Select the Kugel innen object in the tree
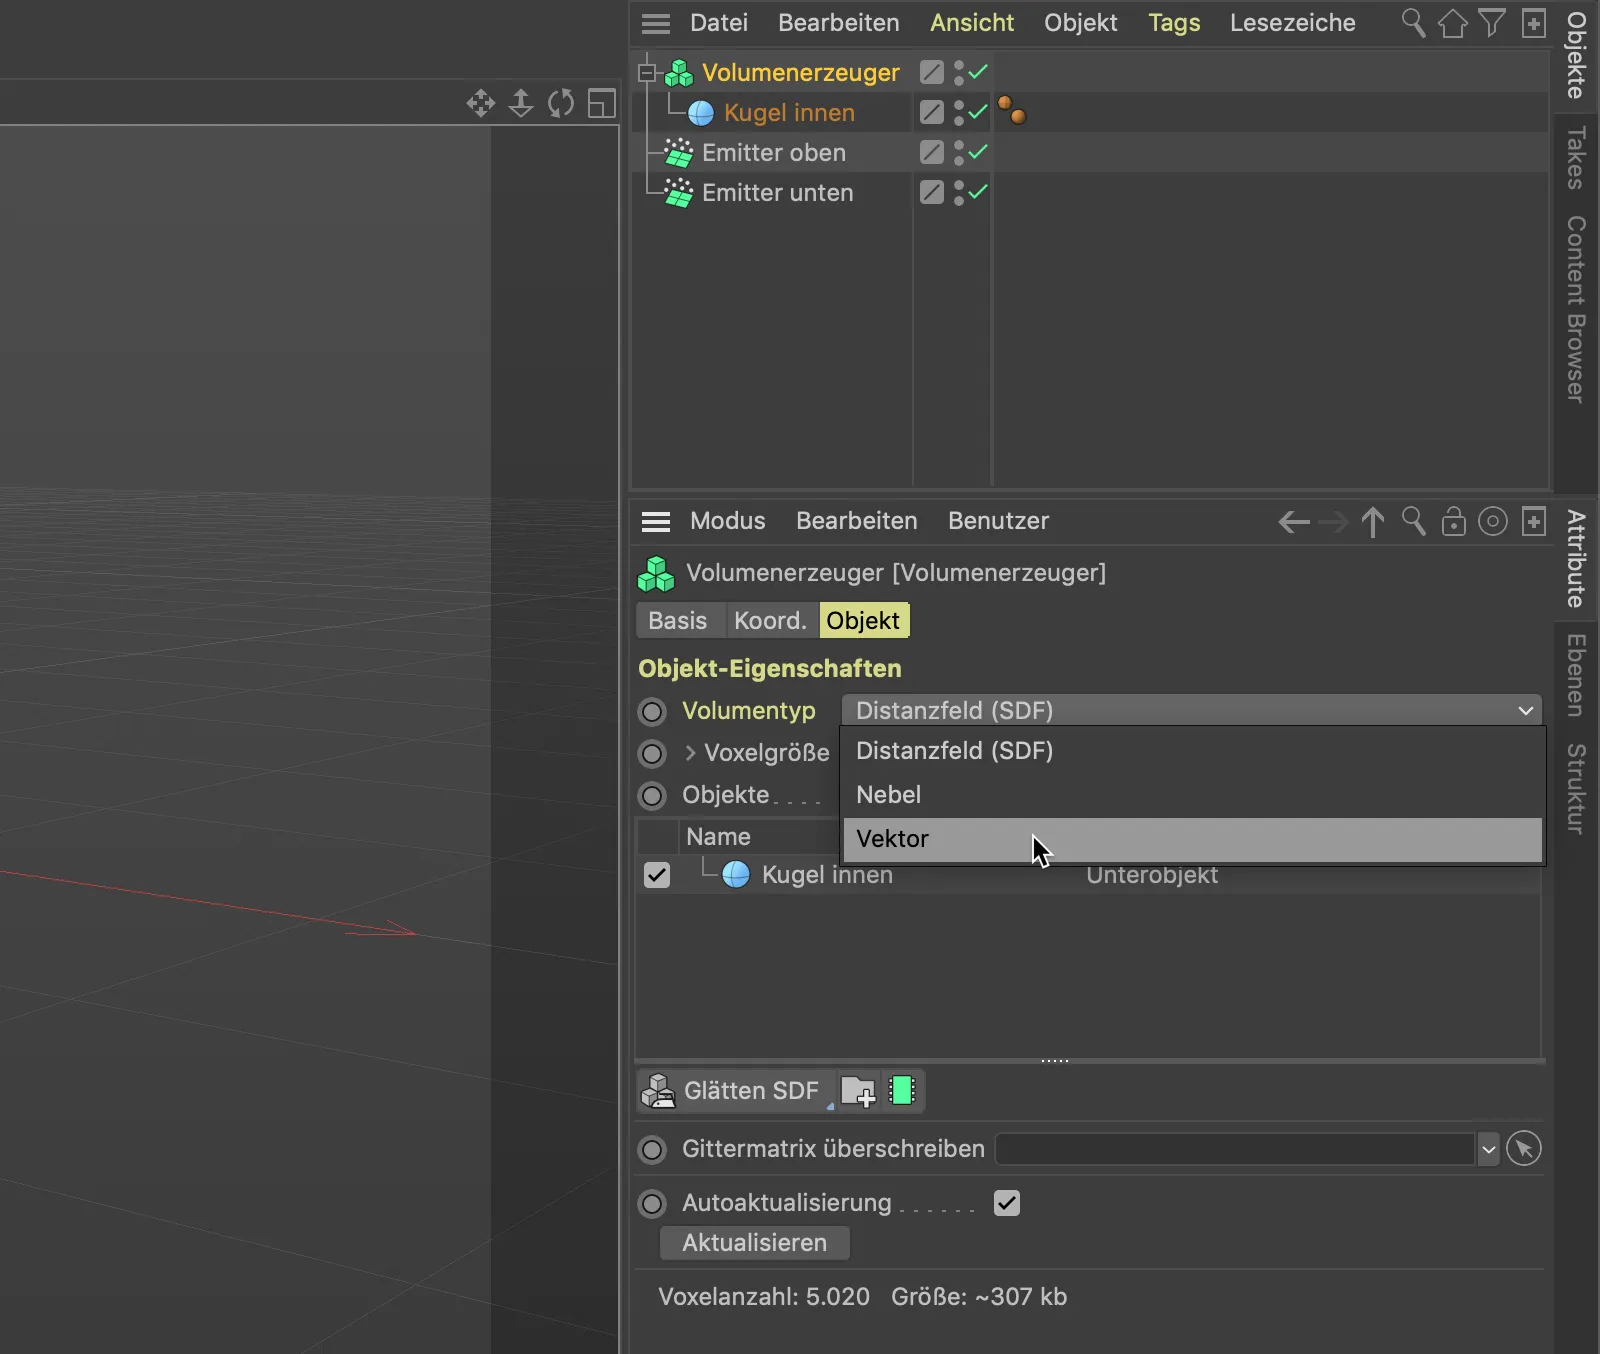The width and height of the screenshot is (1600, 1354). pyautogui.click(x=789, y=113)
